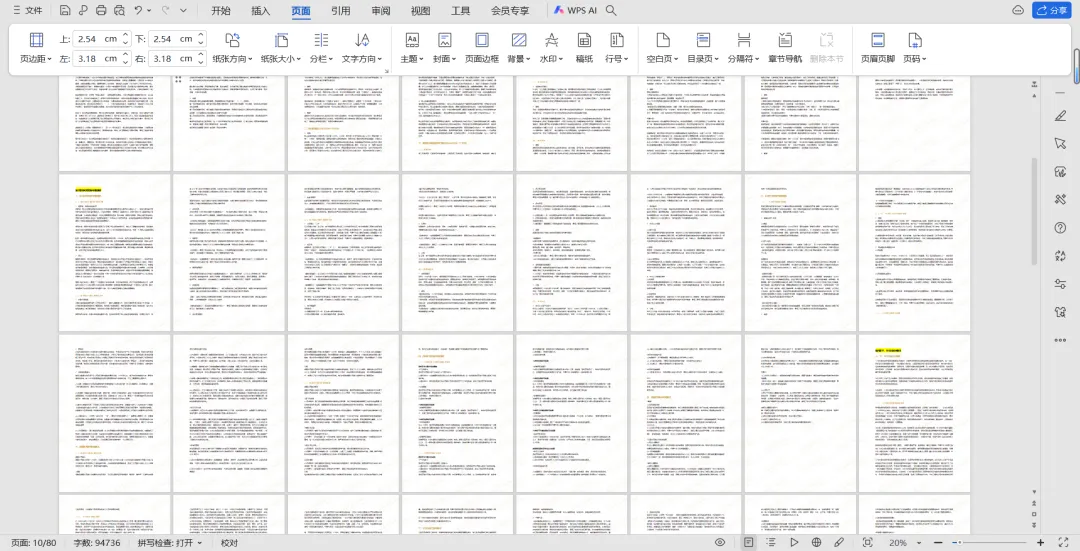Click the cloud sync status icon

pos(1018,10)
